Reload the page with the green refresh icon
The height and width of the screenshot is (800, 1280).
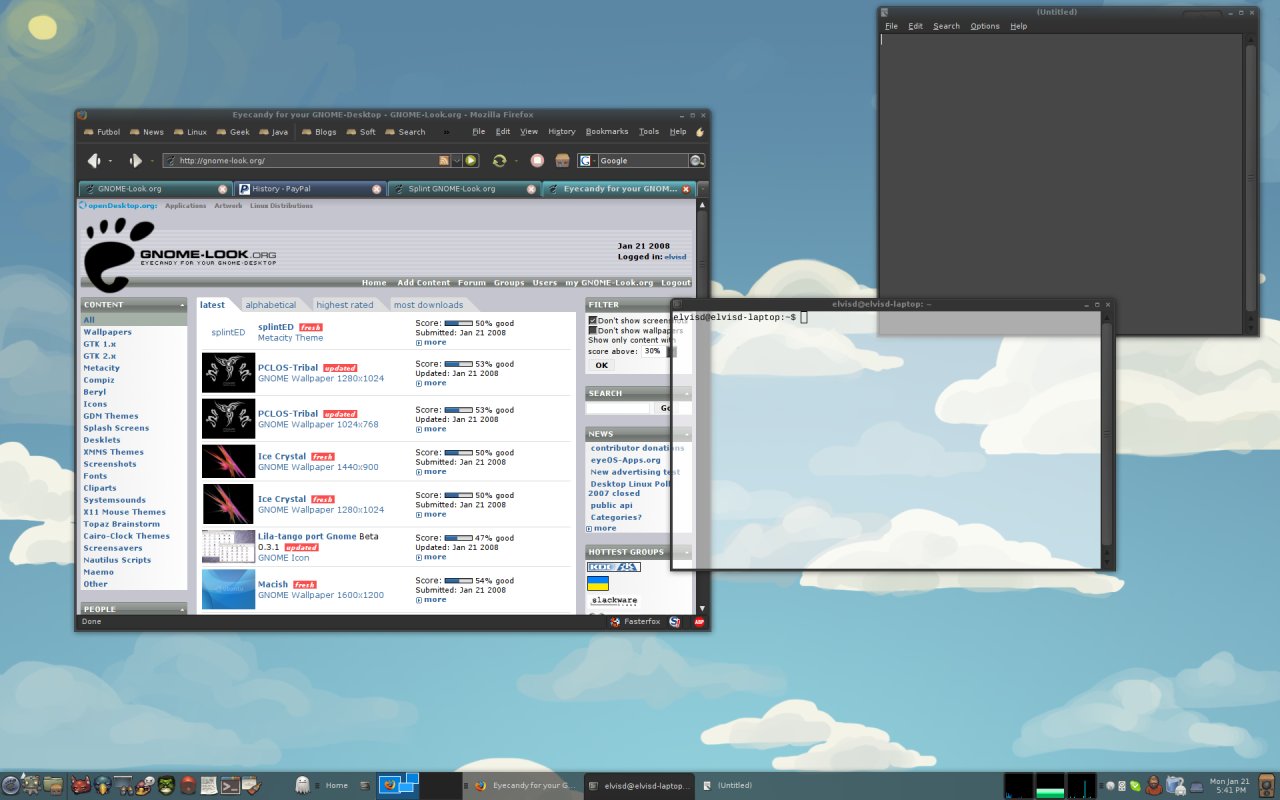coord(499,160)
